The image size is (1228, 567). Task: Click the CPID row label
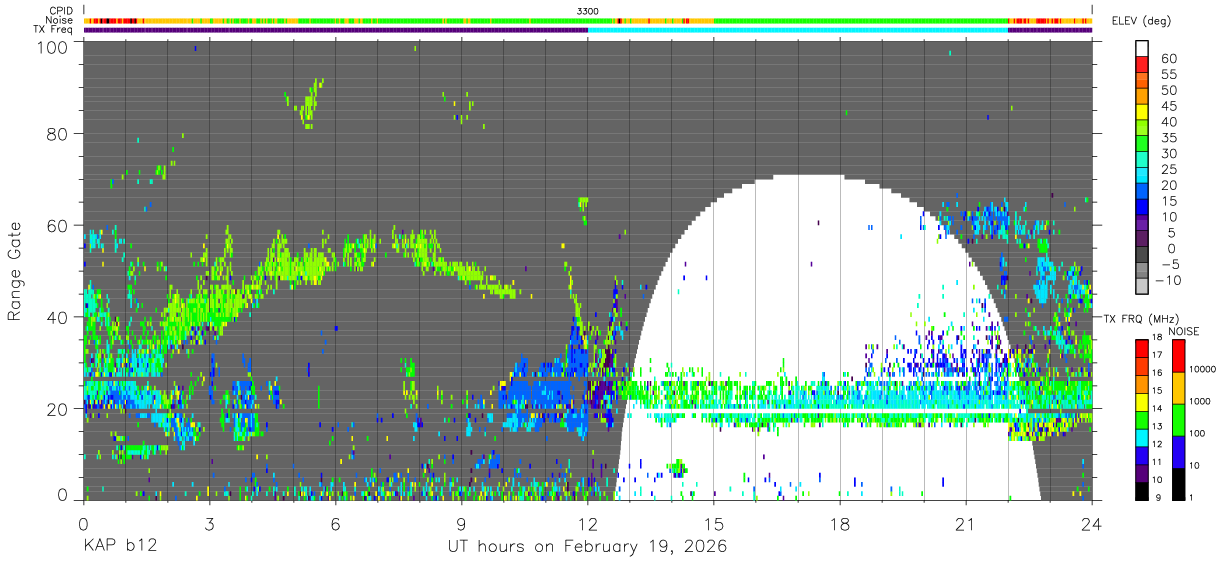coord(61,10)
